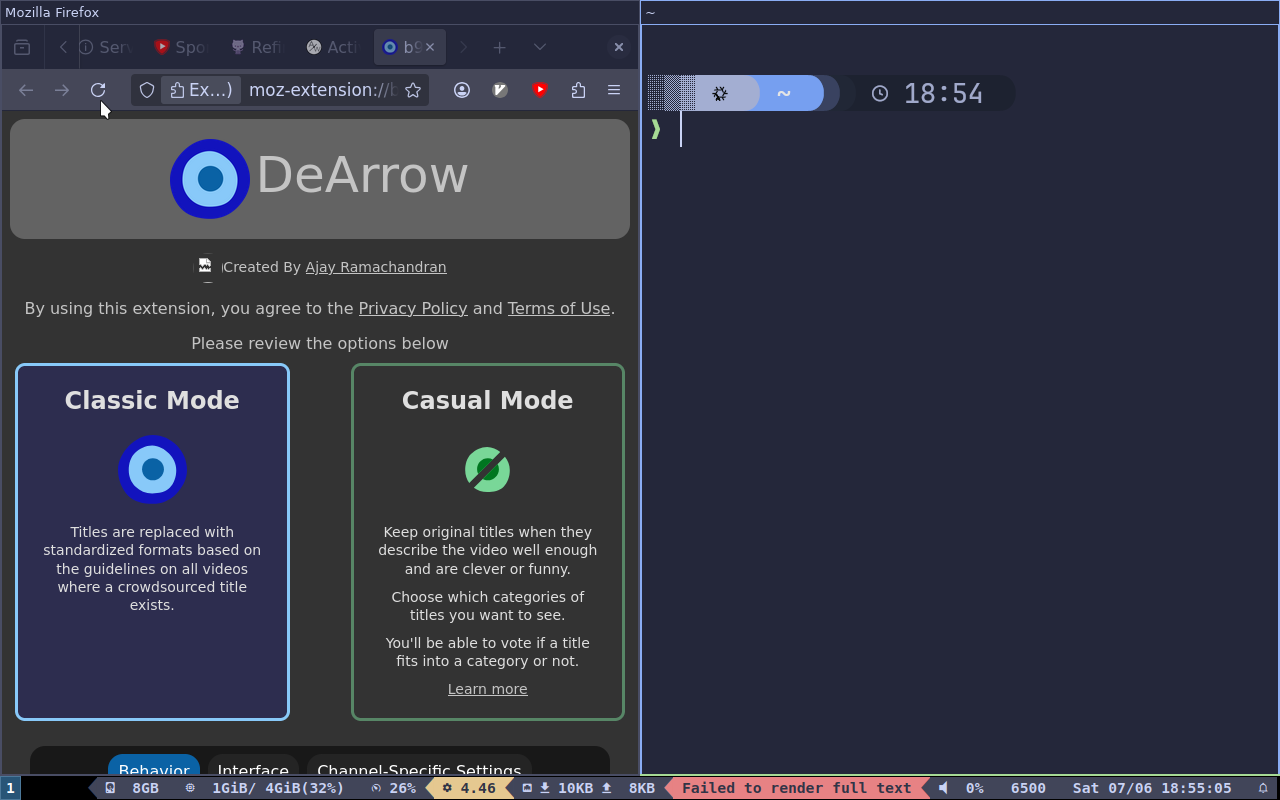The image size is (1280, 800).
Task: Focus the moz-extension URL address field
Action: click(321, 90)
